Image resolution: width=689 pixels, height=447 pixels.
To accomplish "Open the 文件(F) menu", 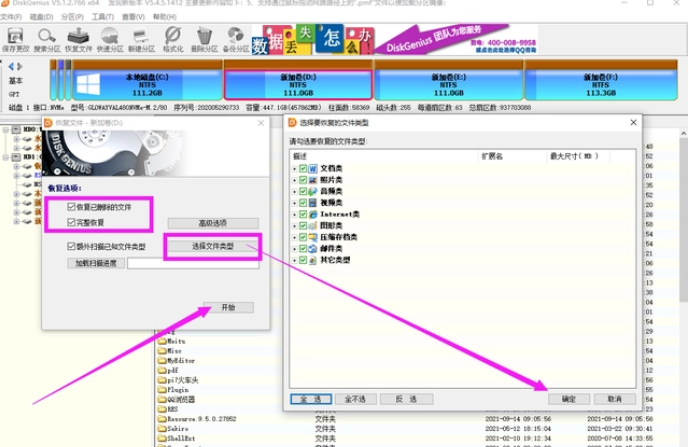I will click(x=10, y=16).
